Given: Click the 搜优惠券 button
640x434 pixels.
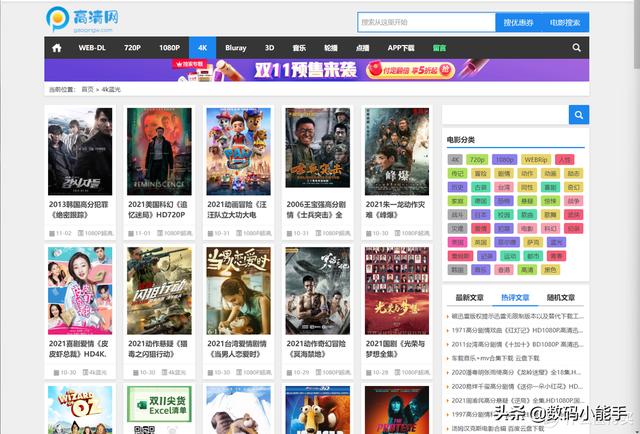Looking at the screenshot, I should pos(518,22).
